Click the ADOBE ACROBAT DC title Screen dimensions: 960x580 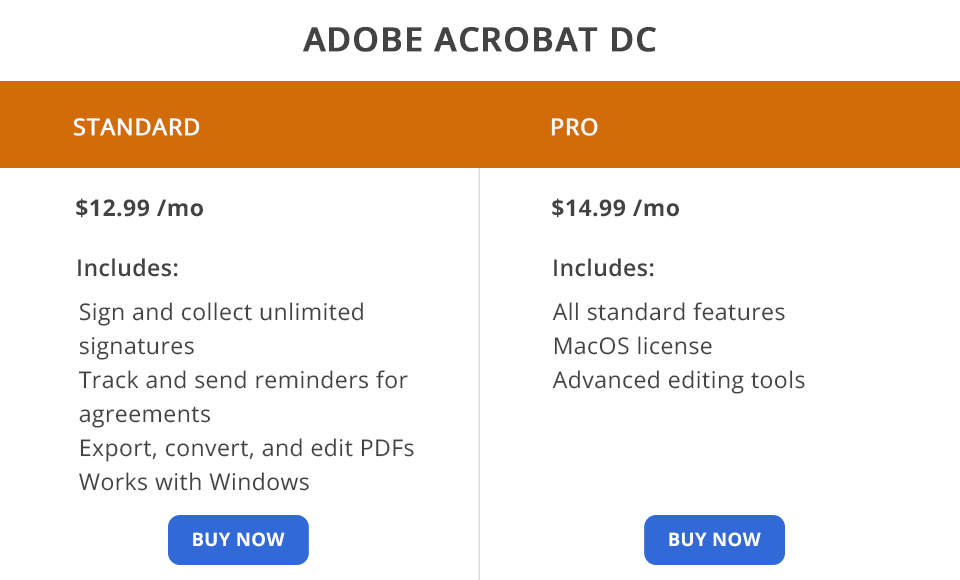[x=480, y=40]
